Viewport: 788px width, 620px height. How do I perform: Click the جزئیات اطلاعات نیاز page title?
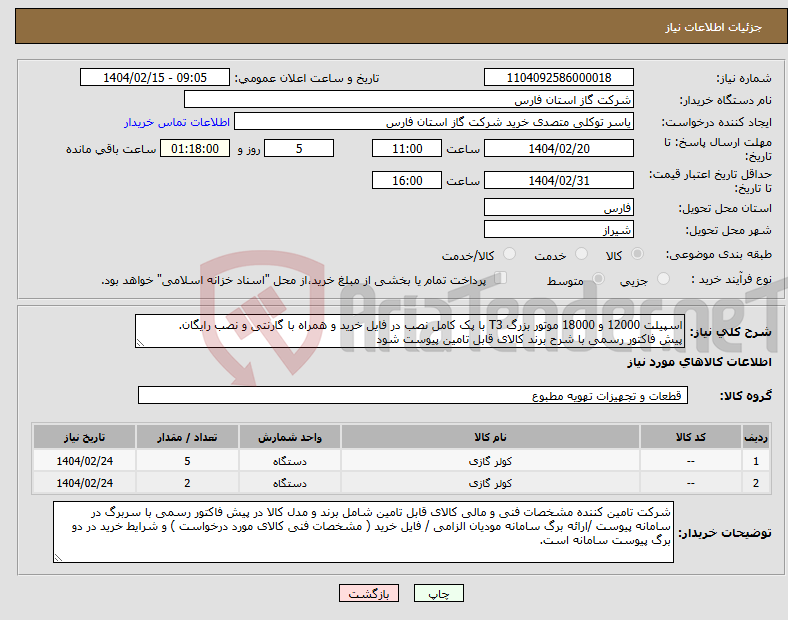(x=714, y=27)
